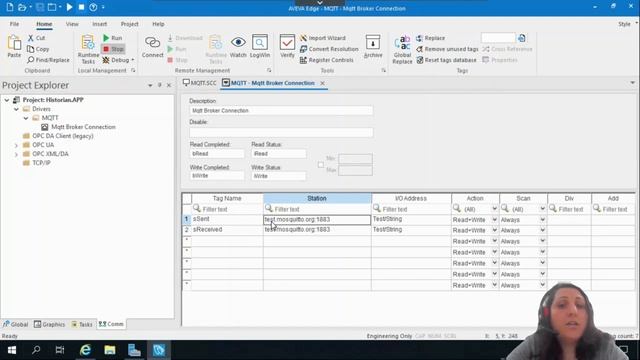The width and height of the screenshot is (640, 360).
Task: Click the new document icon in title bar
Action: tap(9, 7)
